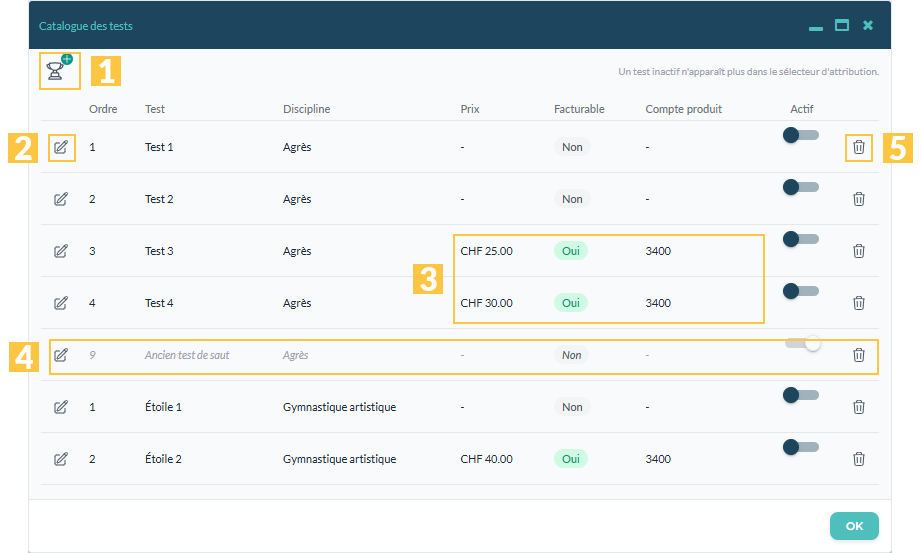The width and height of the screenshot is (921, 553).
Task: Edit the Test 2 row
Action: [x=61, y=199]
